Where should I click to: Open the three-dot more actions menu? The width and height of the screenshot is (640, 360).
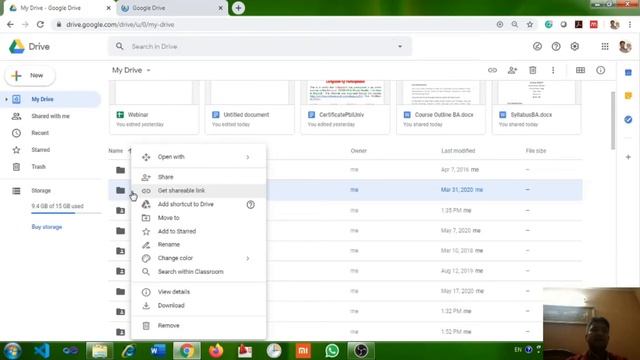553,70
